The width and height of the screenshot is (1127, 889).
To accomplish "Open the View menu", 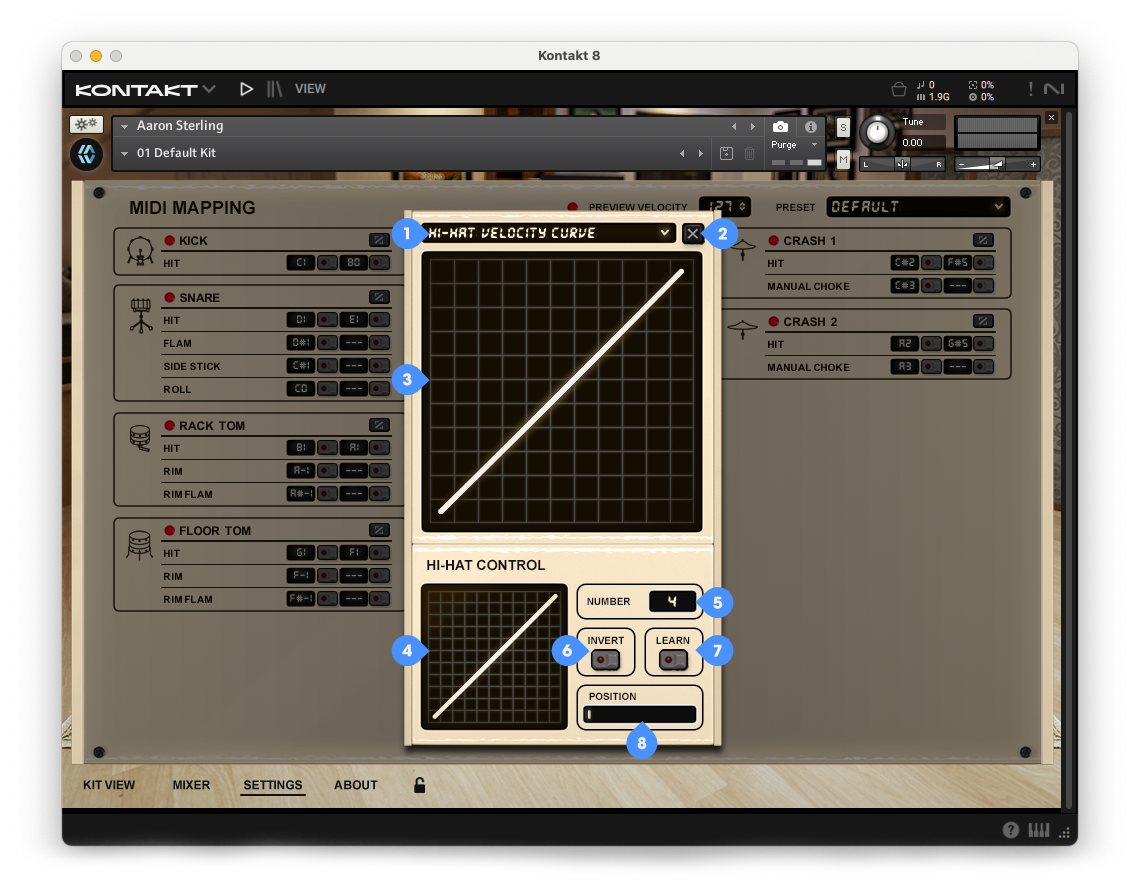I will click(x=310, y=89).
